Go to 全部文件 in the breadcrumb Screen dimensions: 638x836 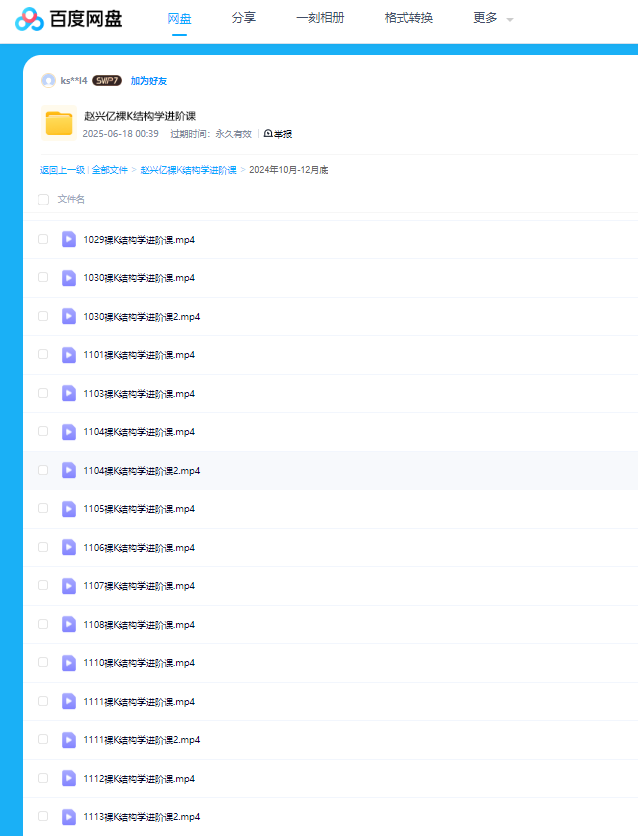(x=110, y=170)
